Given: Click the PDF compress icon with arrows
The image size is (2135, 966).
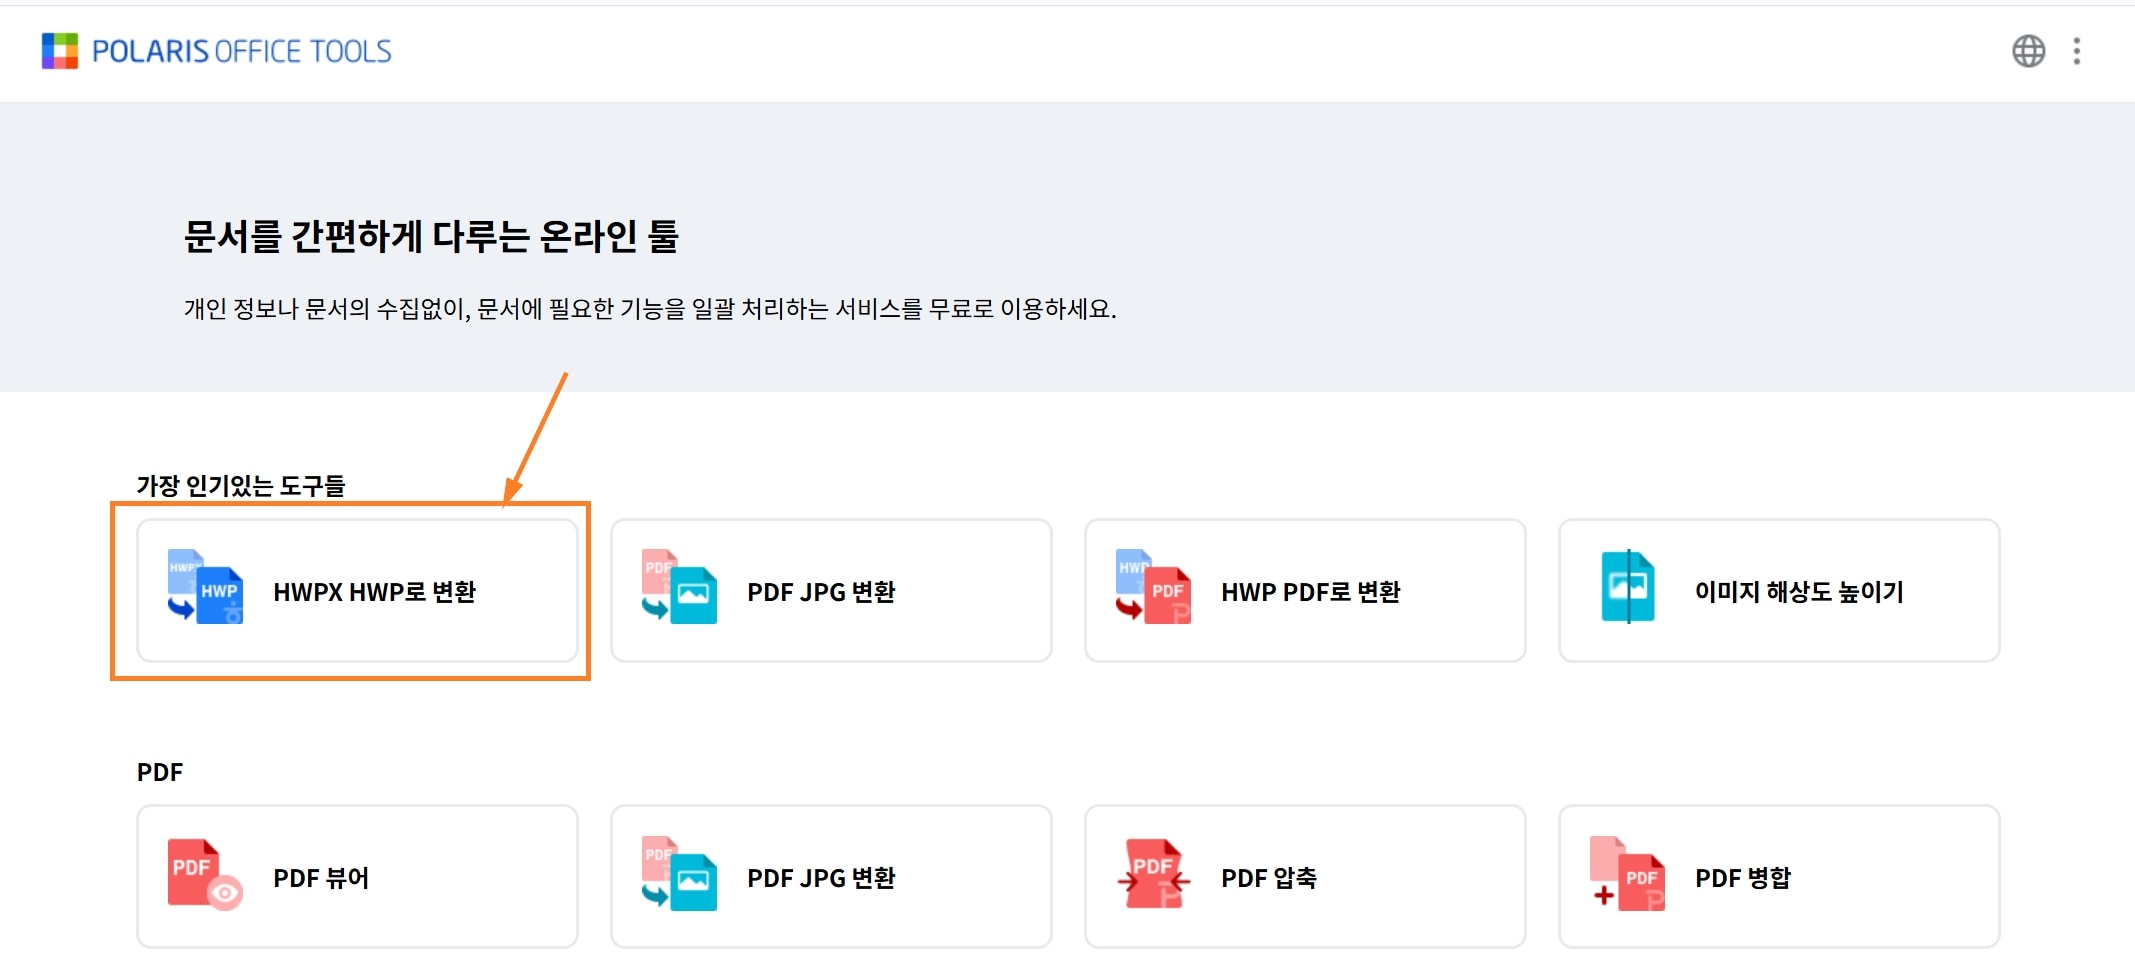Looking at the screenshot, I should point(1153,874).
